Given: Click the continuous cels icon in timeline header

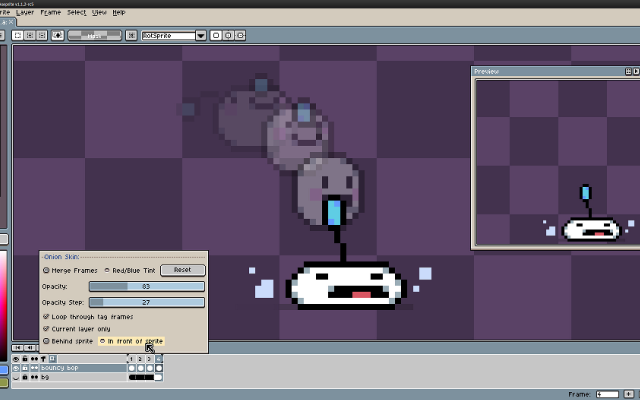Looking at the screenshot, I should (x=34, y=359).
